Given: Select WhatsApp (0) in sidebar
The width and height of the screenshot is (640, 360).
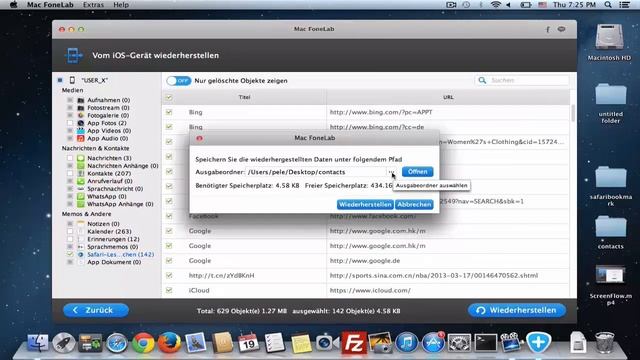Looking at the screenshot, I should coord(107,197).
